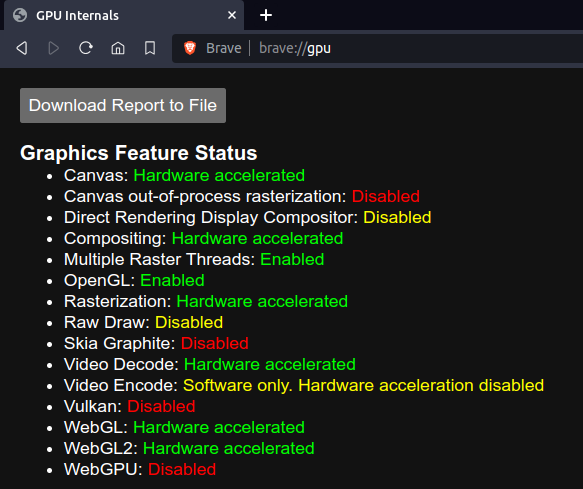Click the forward navigation arrow
Viewport: 583px width, 489px height.
[54, 48]
